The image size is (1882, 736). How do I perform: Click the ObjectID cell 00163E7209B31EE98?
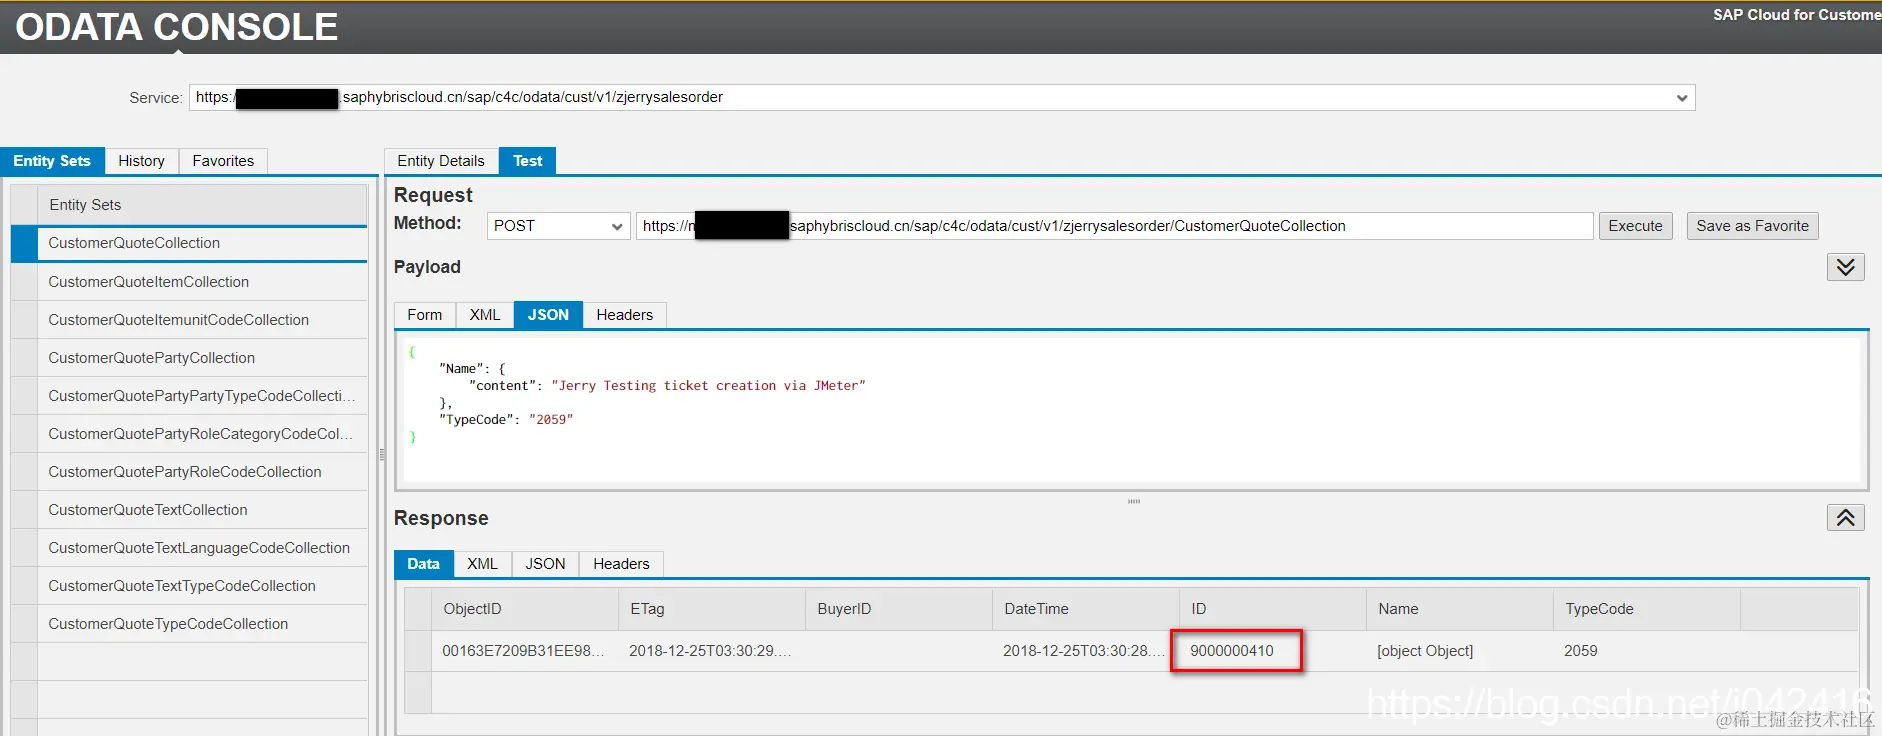point(523,651)
